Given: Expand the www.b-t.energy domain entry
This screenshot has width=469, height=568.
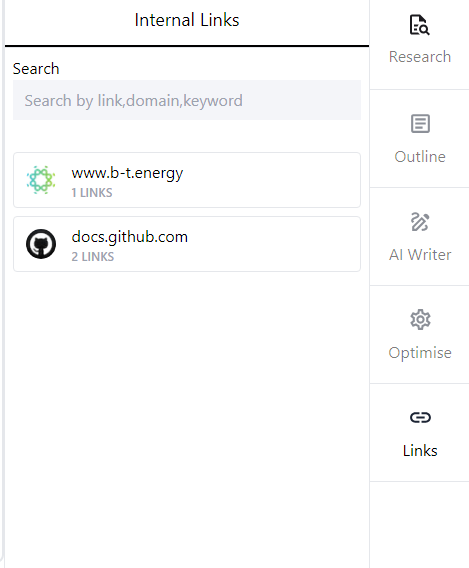Looking at the screenshot, I should click(187, 180).
